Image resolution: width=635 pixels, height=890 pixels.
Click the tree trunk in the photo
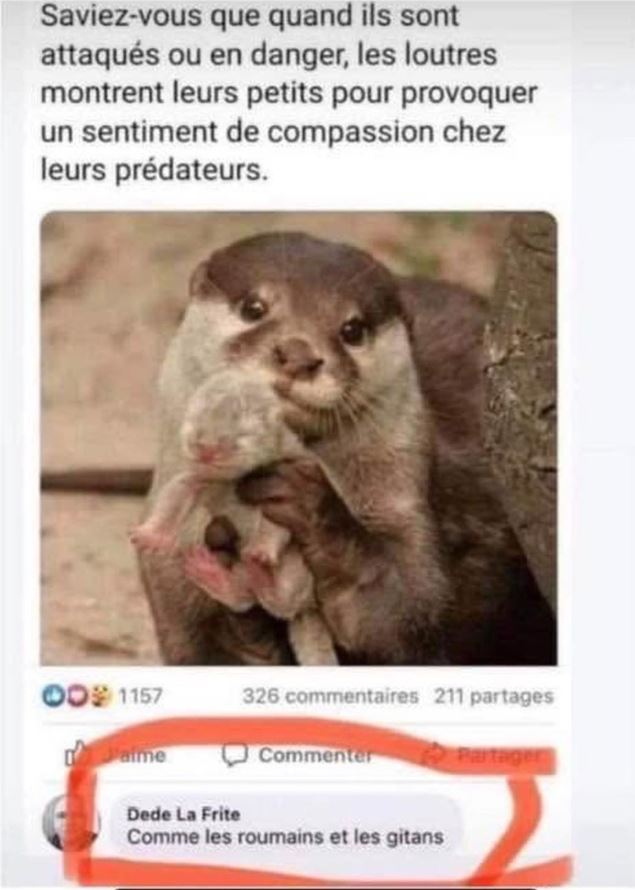523,397
